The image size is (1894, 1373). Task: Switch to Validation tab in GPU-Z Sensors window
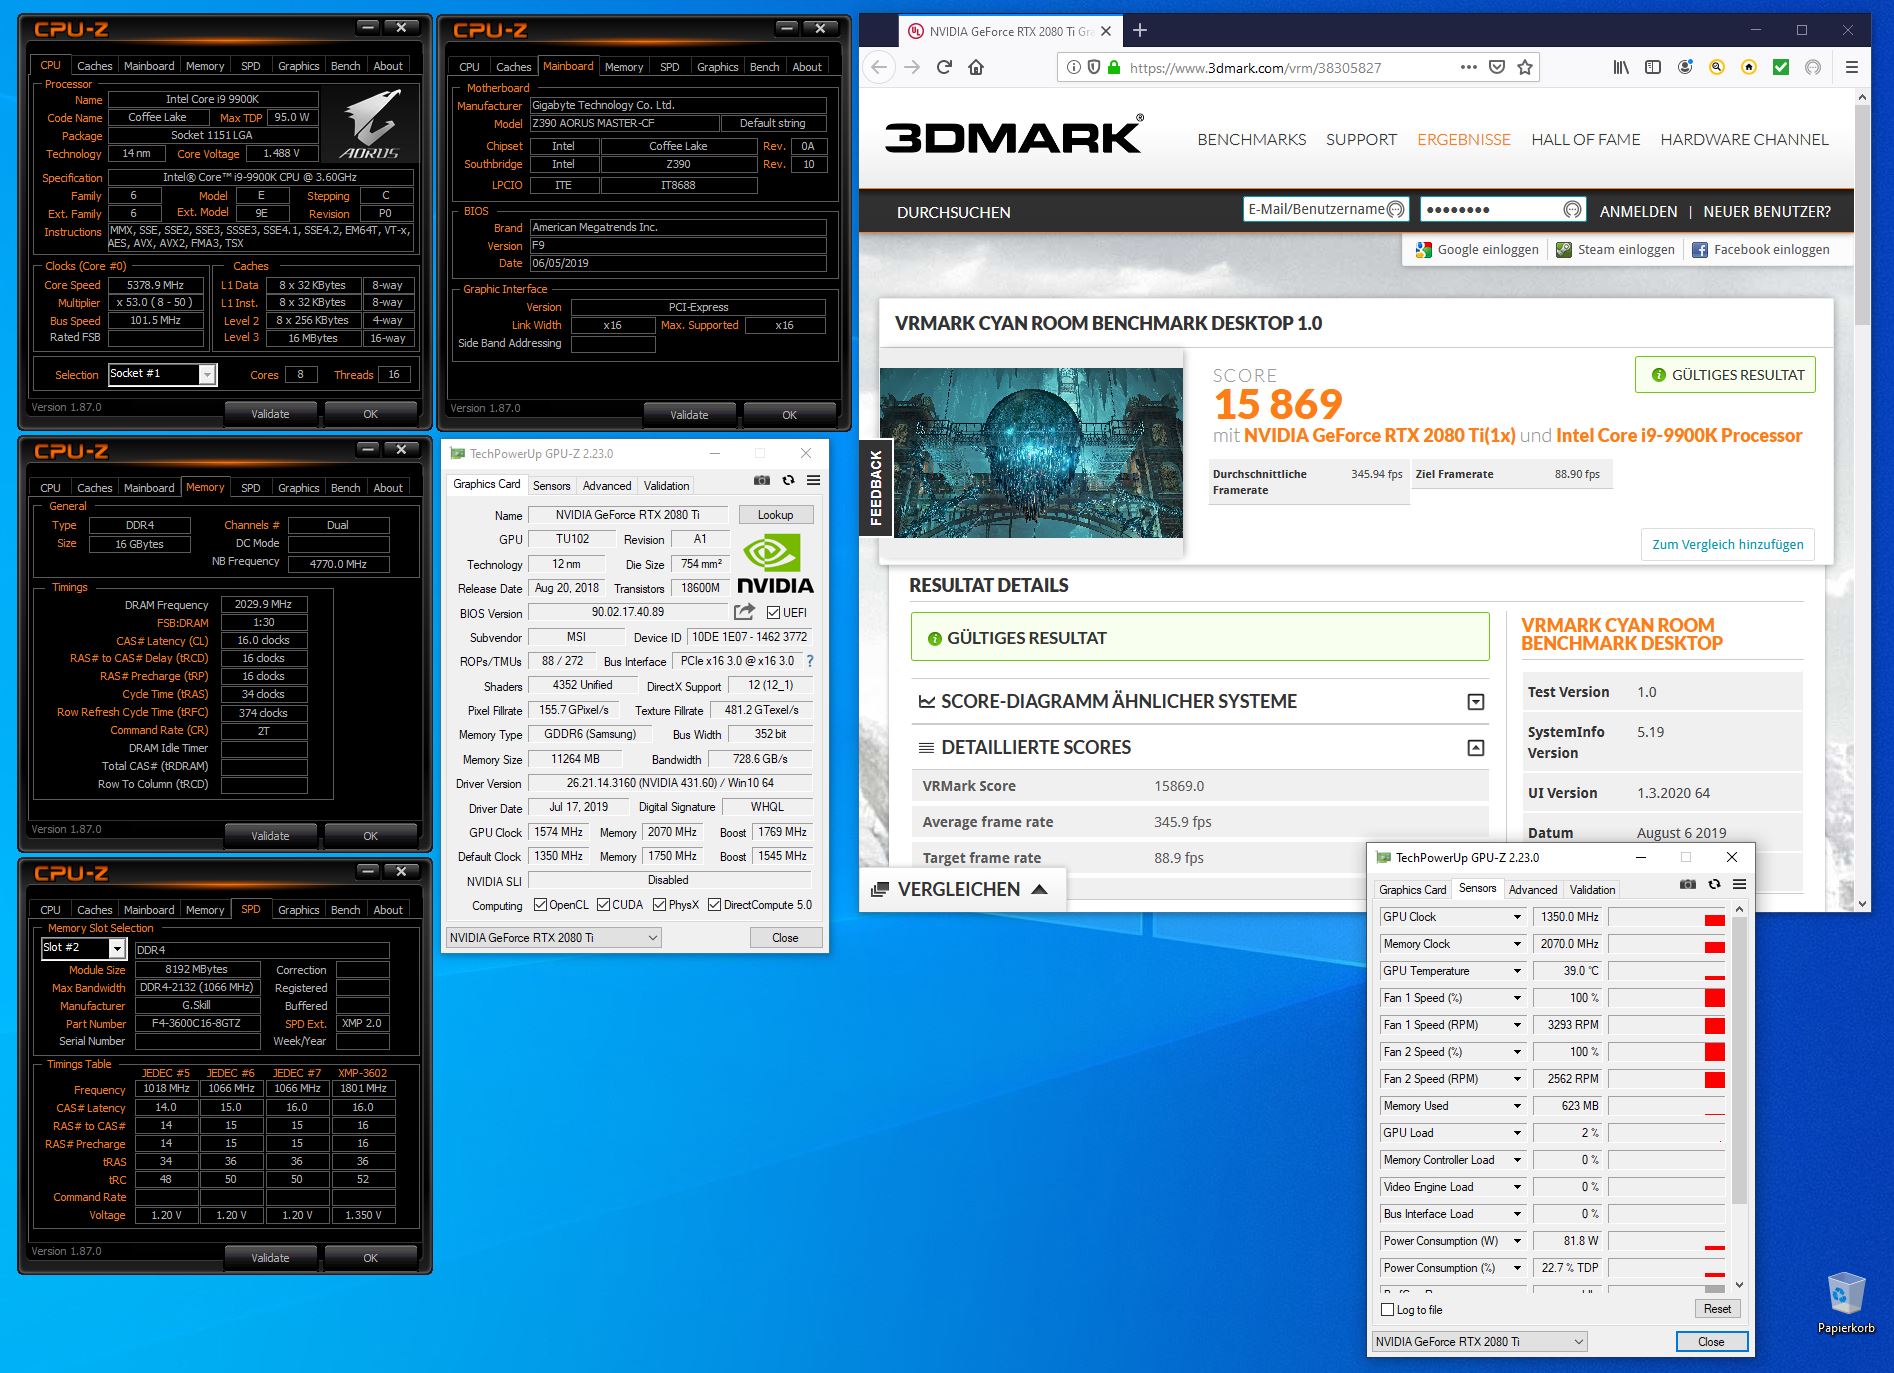click(1592, 890)
